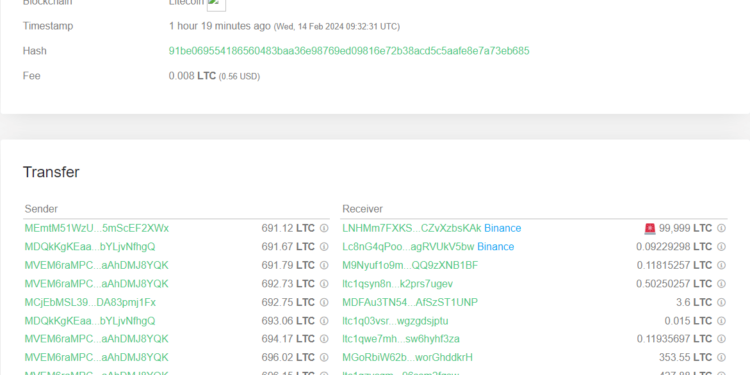Image resolution: width=750 pixels, height=375 pixels.
Task: Open receiver address Lc8nG4qPoo...agRVUkV5bw
Action: point(408,247)
